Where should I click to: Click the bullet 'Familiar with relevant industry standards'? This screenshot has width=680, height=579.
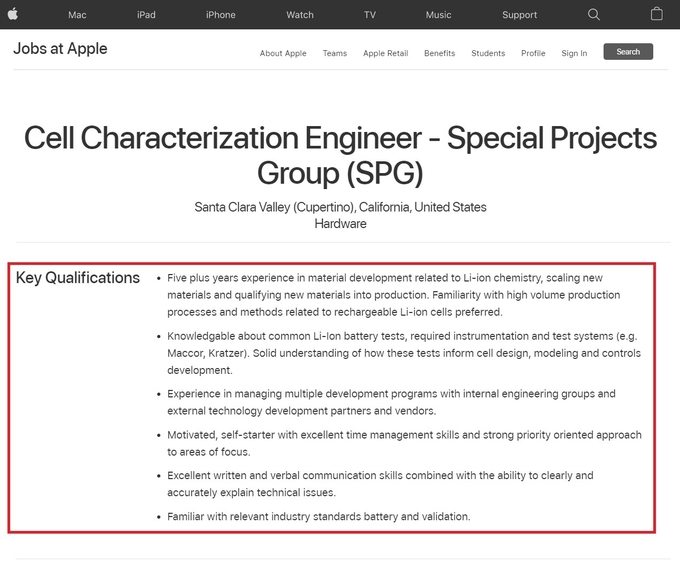point(319,517)
